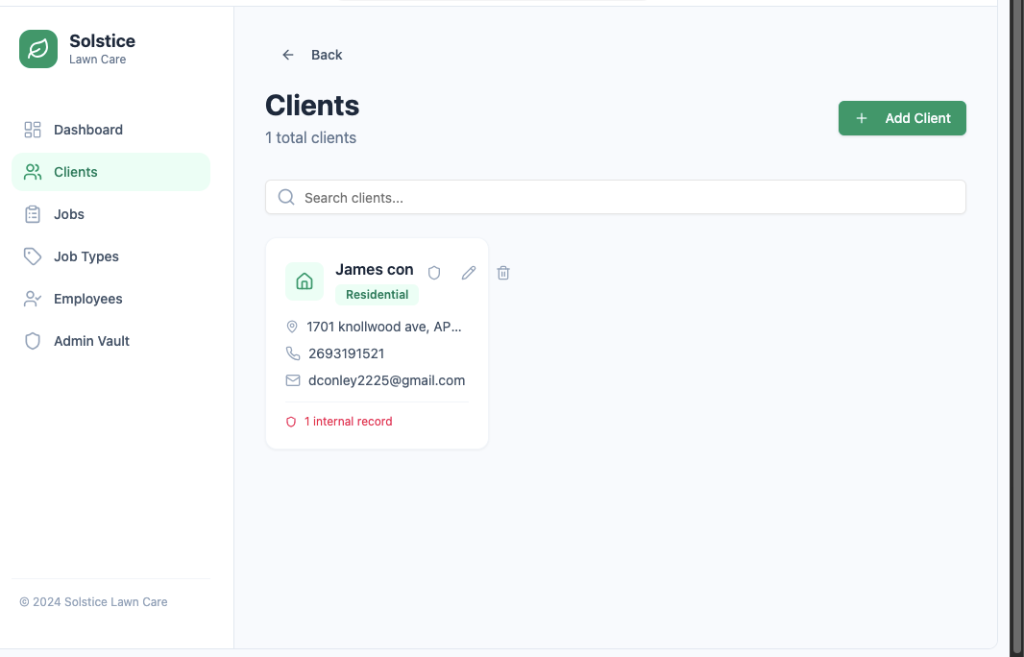Click the phone number 2693191521
Viewport: 1024px width, 657px height.
[346, 353]
